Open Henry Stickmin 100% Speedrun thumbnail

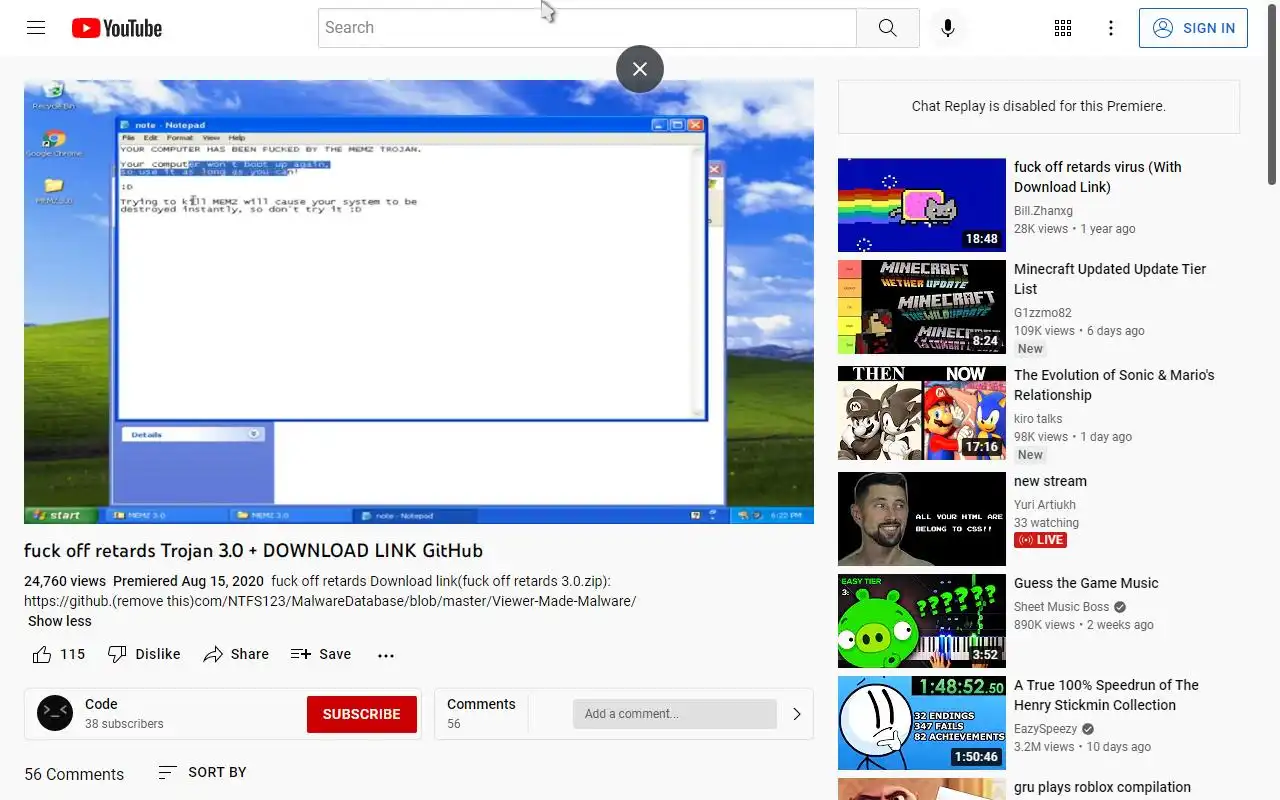(x=922, y=723)
